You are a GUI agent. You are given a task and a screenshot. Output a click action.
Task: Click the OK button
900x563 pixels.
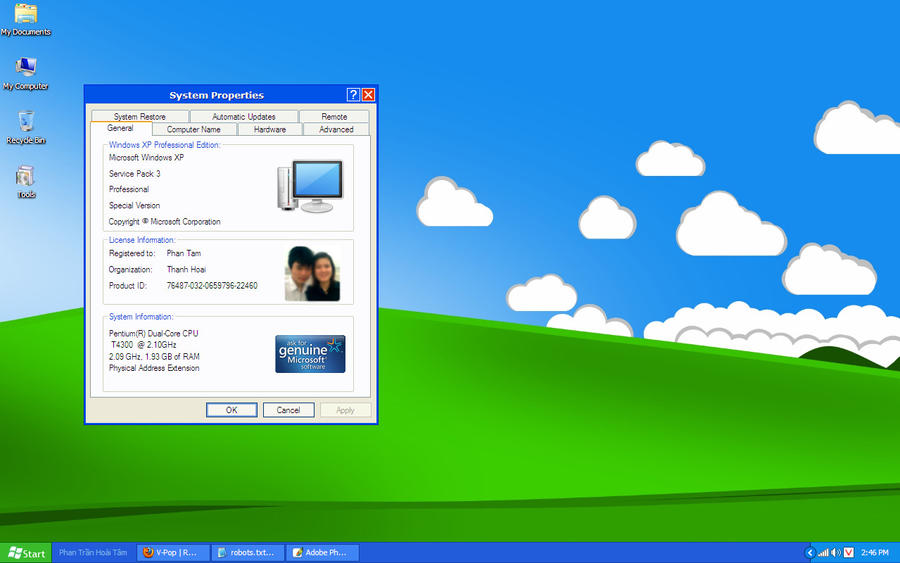231,410
